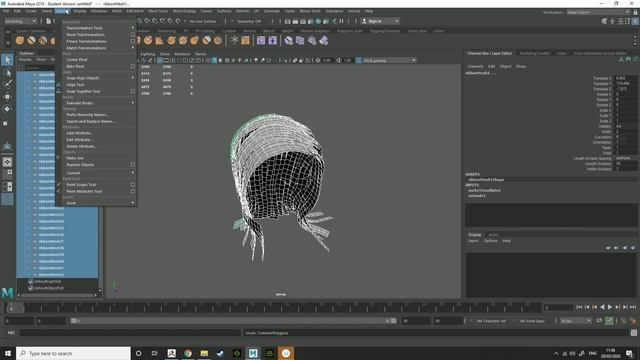
Task: Click the purple star shelf icon
Action: click(272, 40)
